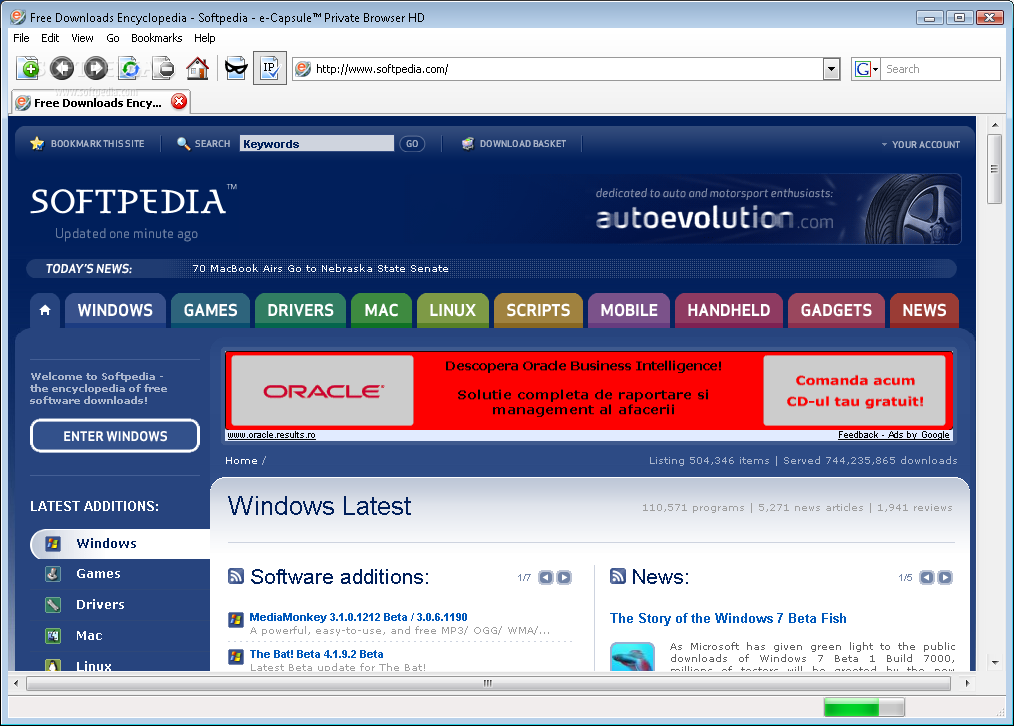
Task: Go to previous Software additions page
Action: click(546, 577)
